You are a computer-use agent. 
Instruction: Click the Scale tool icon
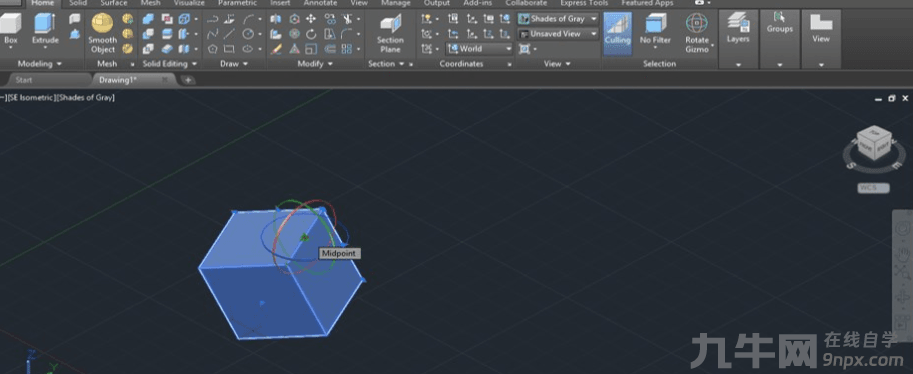tap(311, 49)
